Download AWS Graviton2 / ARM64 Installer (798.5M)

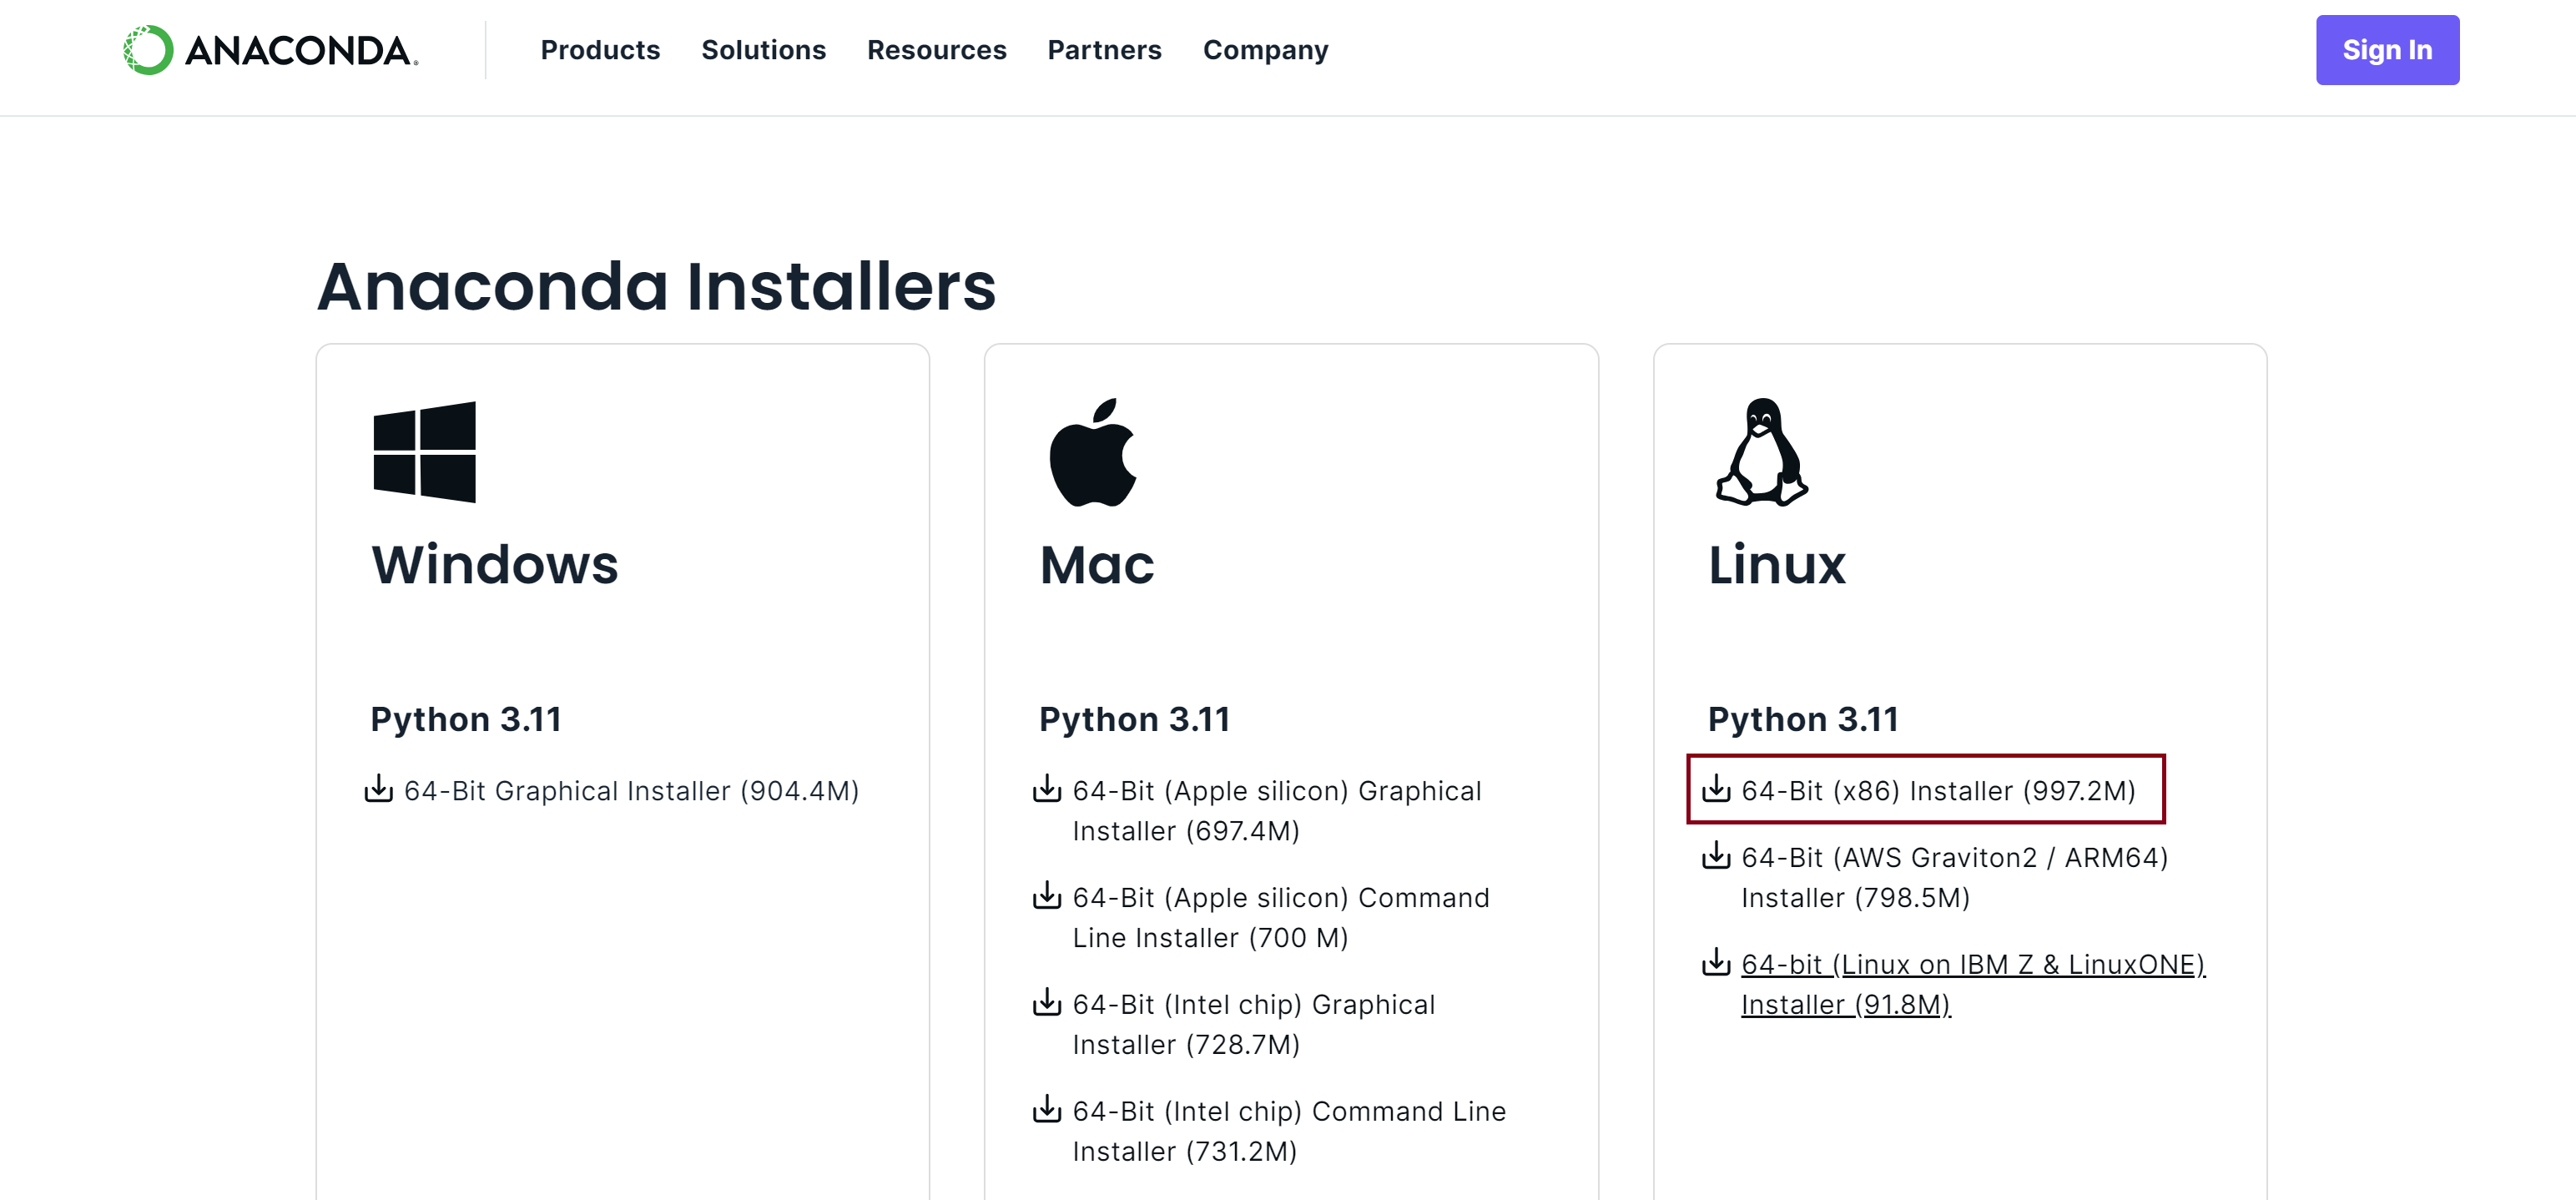pyautogui.click(x=1954, y=878)
